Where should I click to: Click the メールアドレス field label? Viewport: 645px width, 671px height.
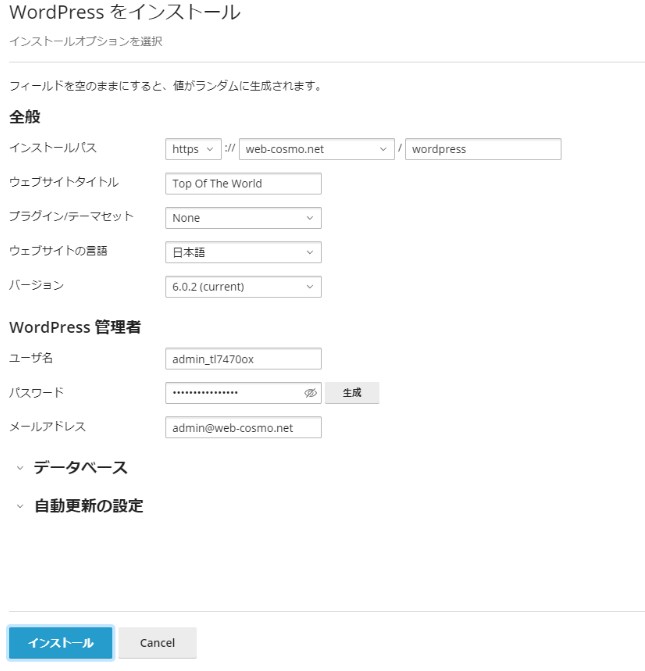tap(47, 426)
